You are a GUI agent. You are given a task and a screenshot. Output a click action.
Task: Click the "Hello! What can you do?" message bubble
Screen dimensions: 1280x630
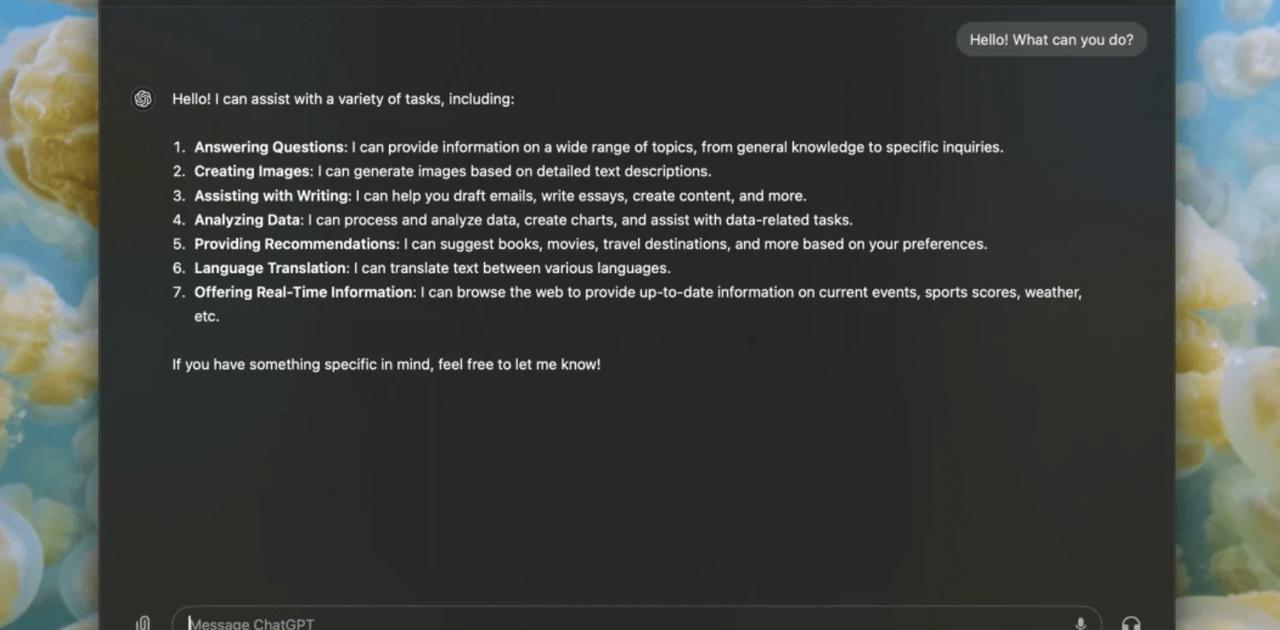coord(1051,40)
